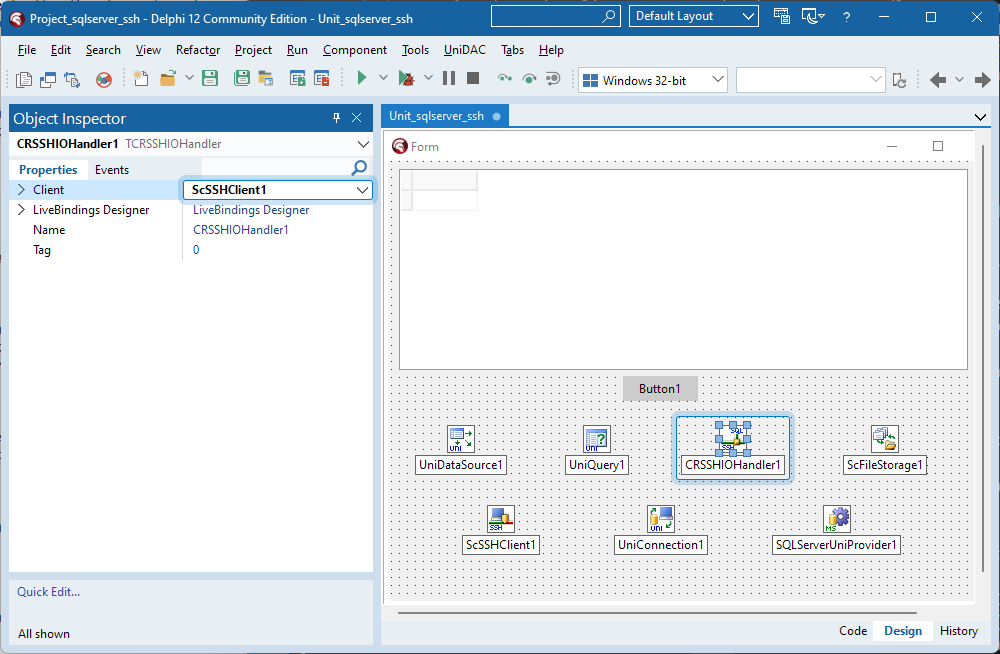Select the UniConnection1 component
1000x654 pixels.
coord(660,518)
